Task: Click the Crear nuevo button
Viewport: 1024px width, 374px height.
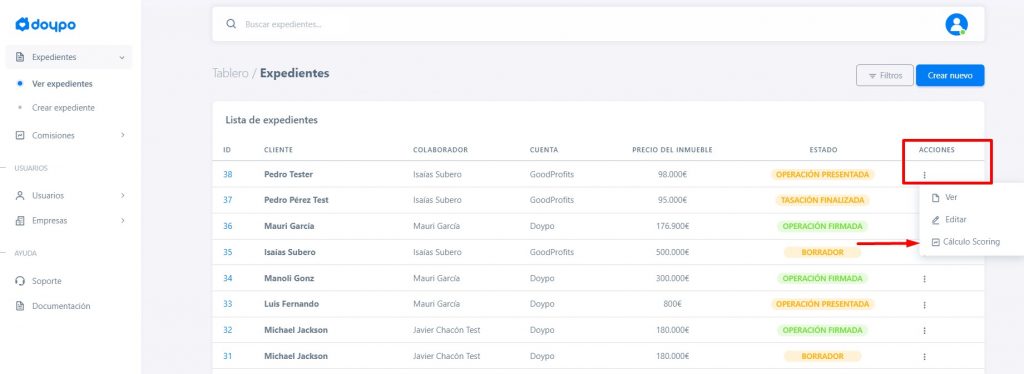Action: [950, 76]
